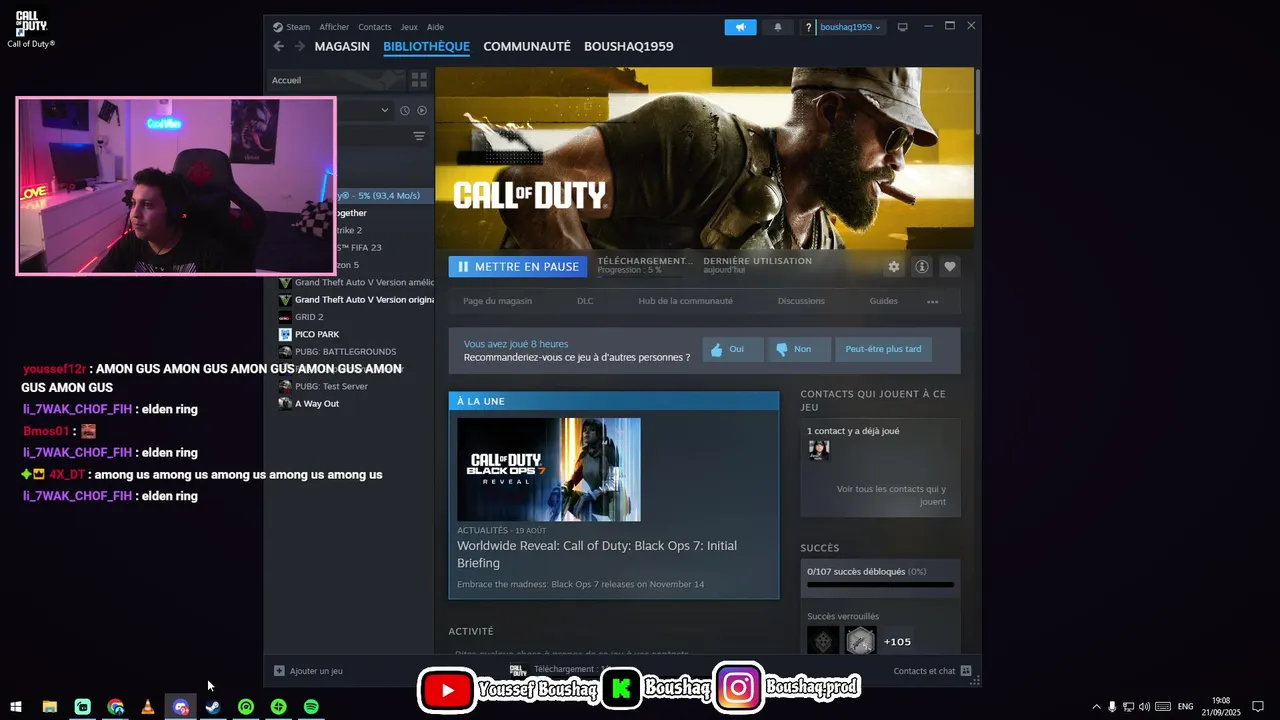This screenshot has height=720, width=1280.
Task: Select the BIBLIOTHÈQUE tab
Action: pyautogui.click(x=426, y=46)
